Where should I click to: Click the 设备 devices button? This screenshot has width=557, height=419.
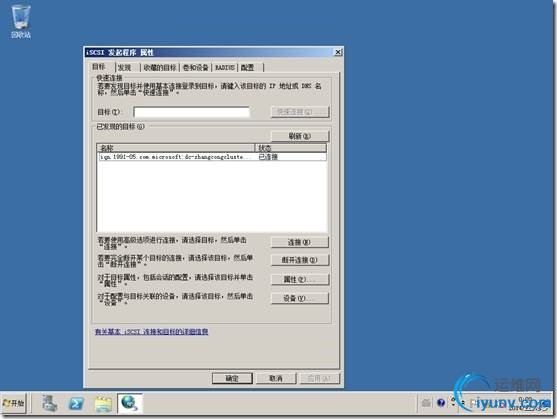(300, 298)
